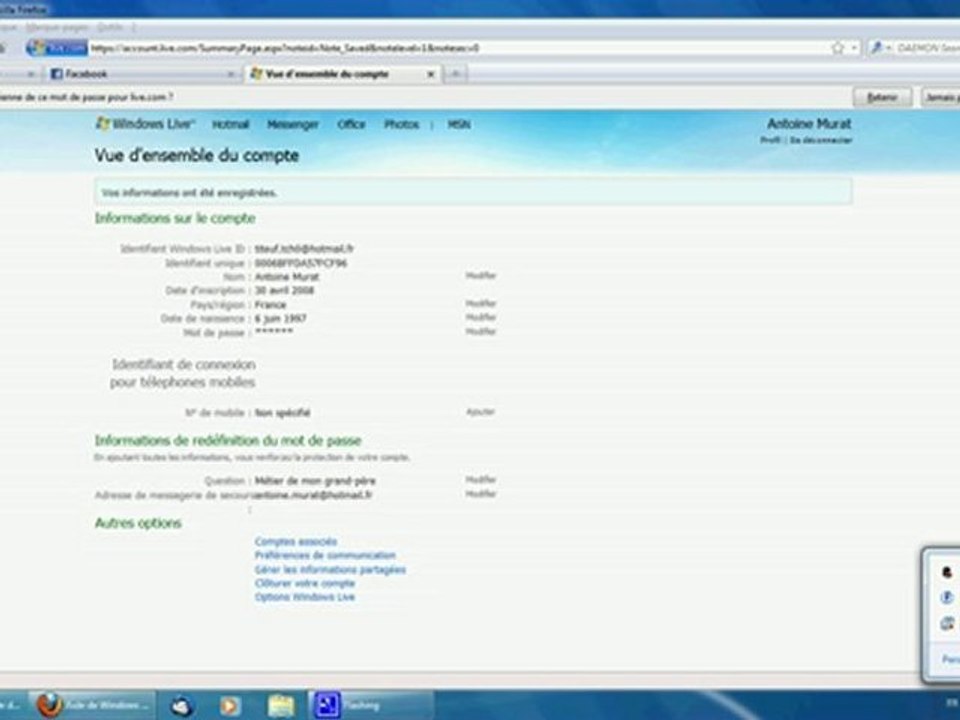Open Office in the Windows Live header
This screenshot has height=720, width=960.
(351, 124)
